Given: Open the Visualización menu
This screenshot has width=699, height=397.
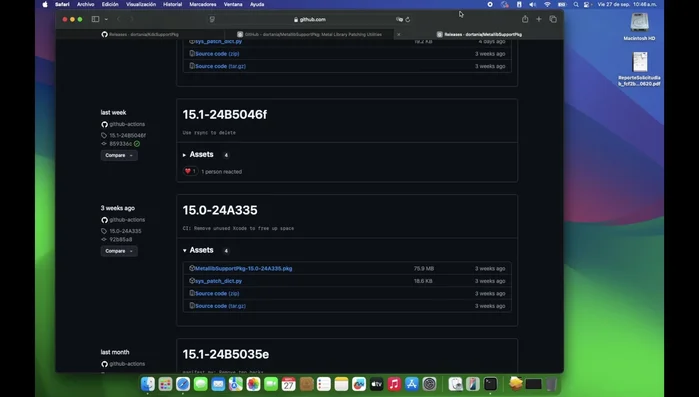Looking at the screenshot, I should pyautogui.click(x=141, y=4).
